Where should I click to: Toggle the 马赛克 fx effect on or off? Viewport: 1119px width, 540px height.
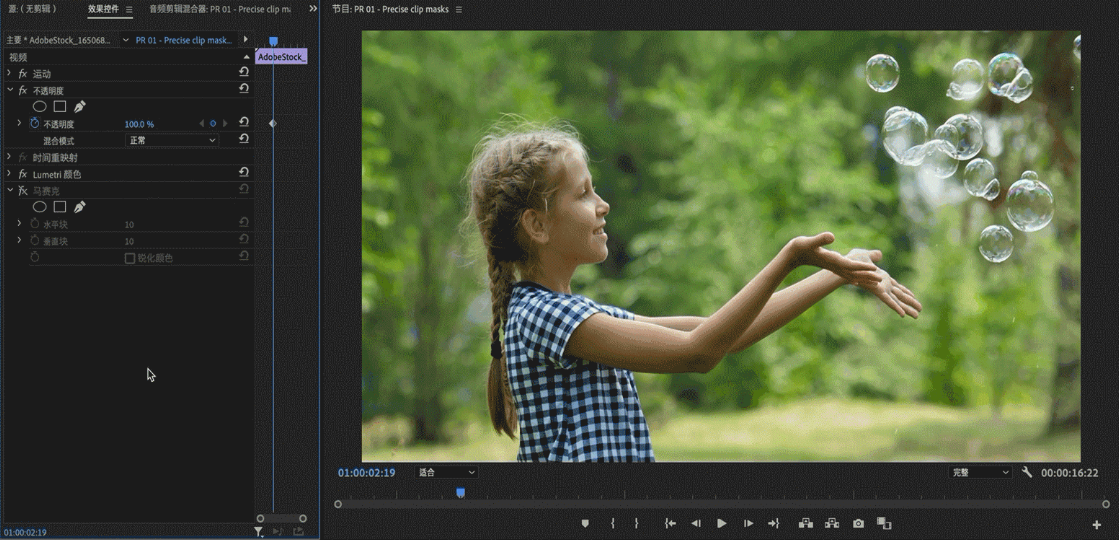click(23, 190)
